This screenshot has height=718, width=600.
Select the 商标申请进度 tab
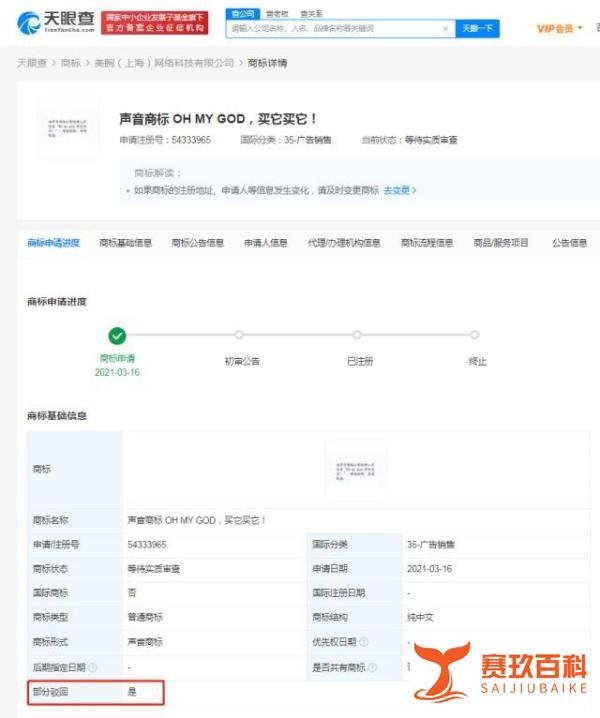[54, 243]
